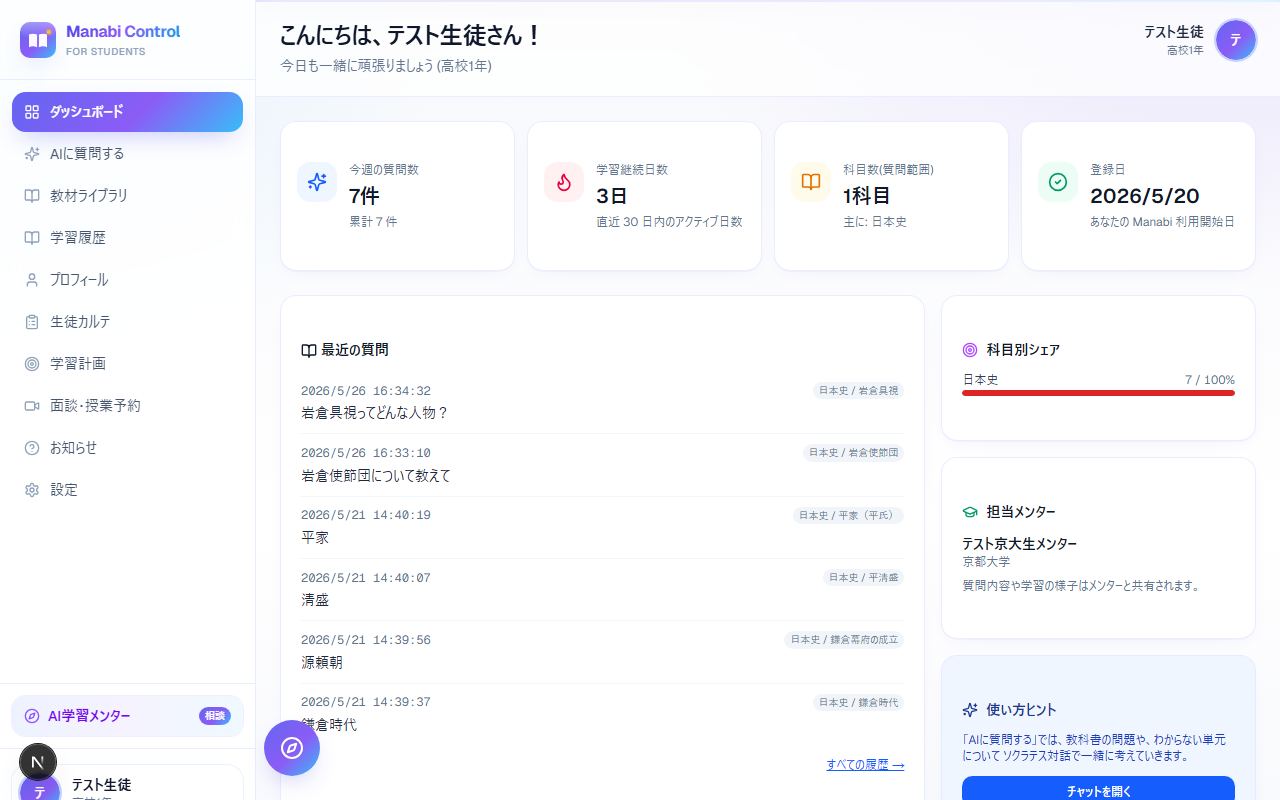Click the 1科目 subject count value
The width and height of the screenshot is (1280, 800).
point(866,196)
